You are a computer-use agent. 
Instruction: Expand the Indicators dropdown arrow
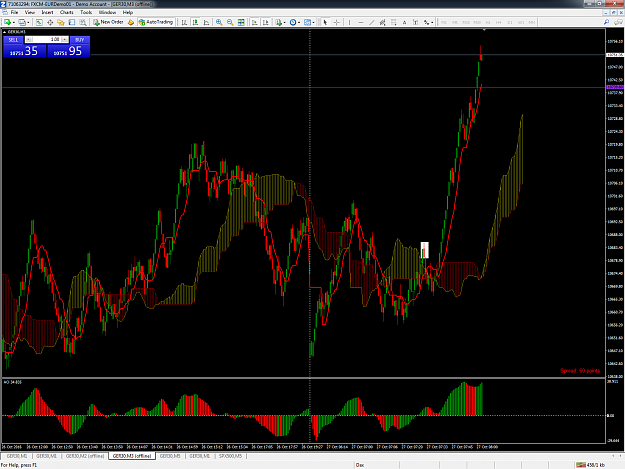pos(284,23)
